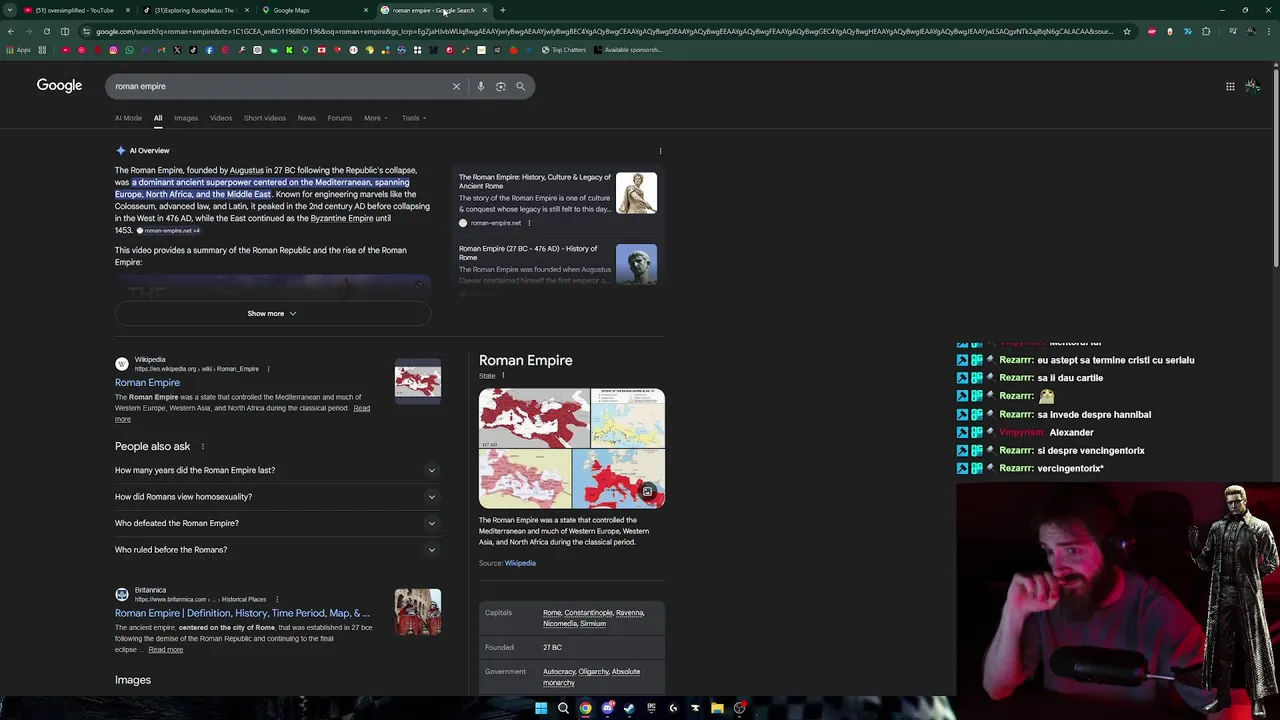Screen dimensions: 1280x720
Task: Switch to the AI Mode tab
Action: (128, 118)
